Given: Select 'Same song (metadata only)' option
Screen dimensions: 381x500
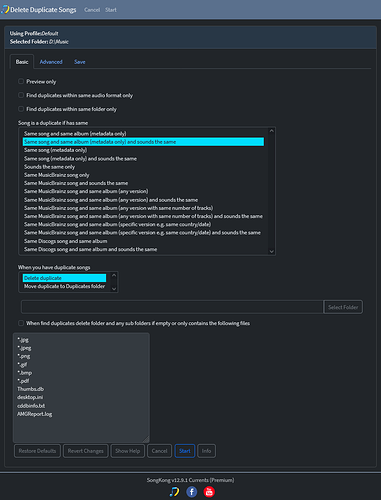Looking at the screenshot, I should coord(143,150).
